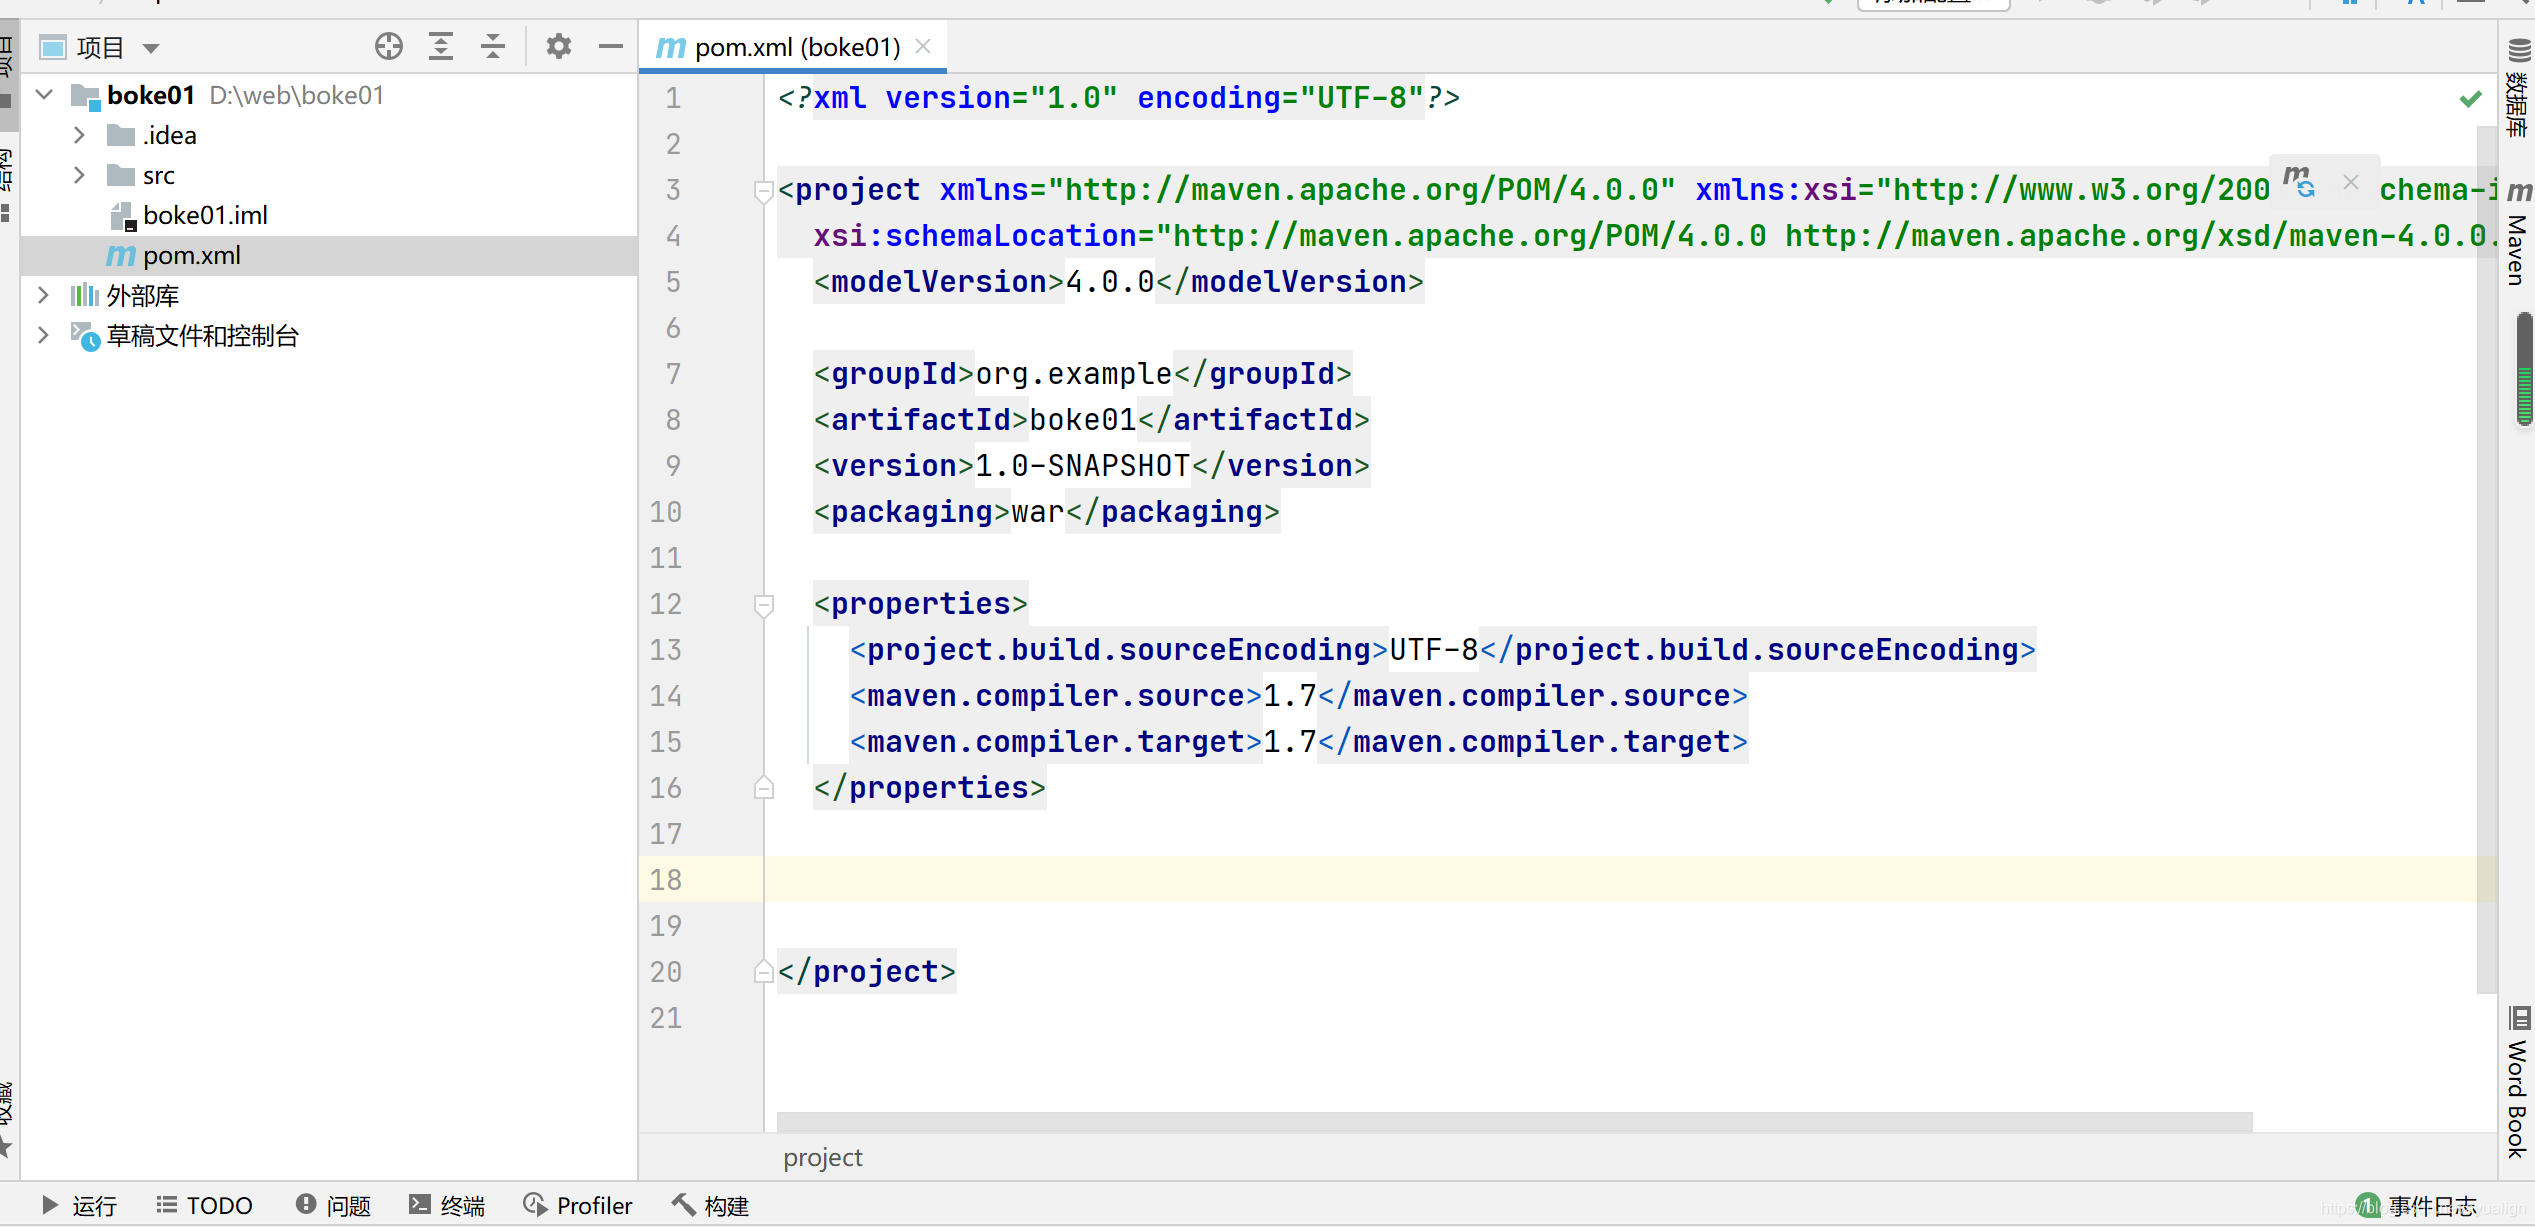Toggle fold marker on project opening tag
Viewport: 2535px width, 1227px height.
coord(764,190)
